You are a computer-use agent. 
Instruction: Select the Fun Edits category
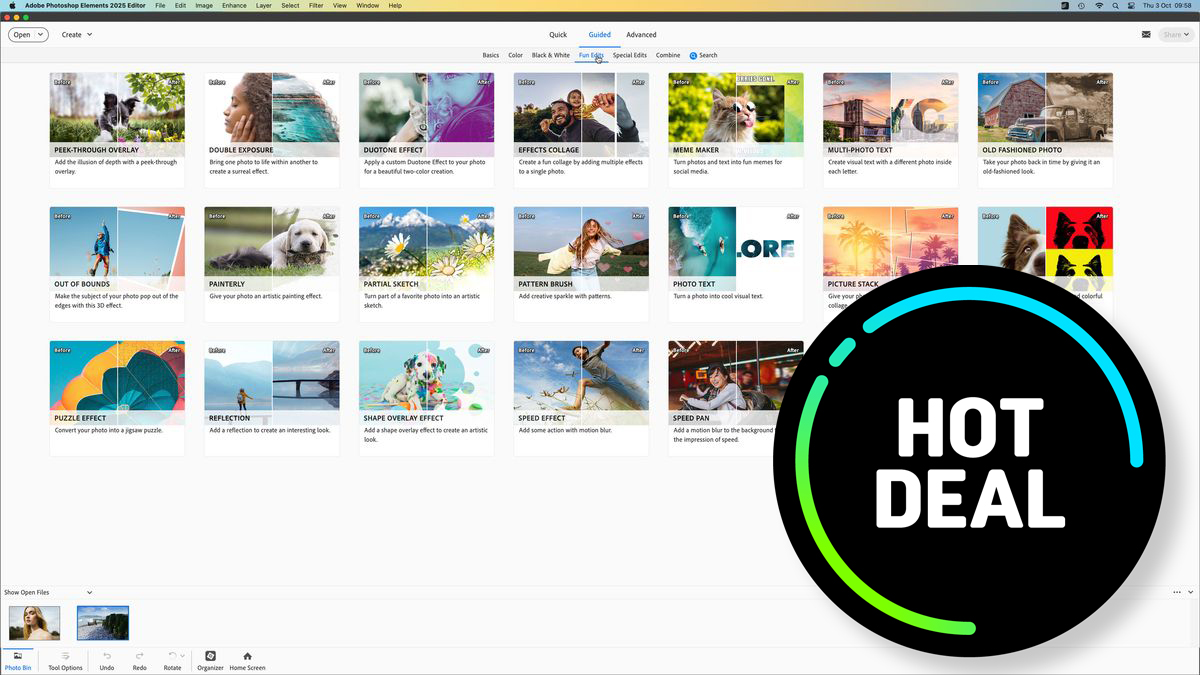[591, 55]
